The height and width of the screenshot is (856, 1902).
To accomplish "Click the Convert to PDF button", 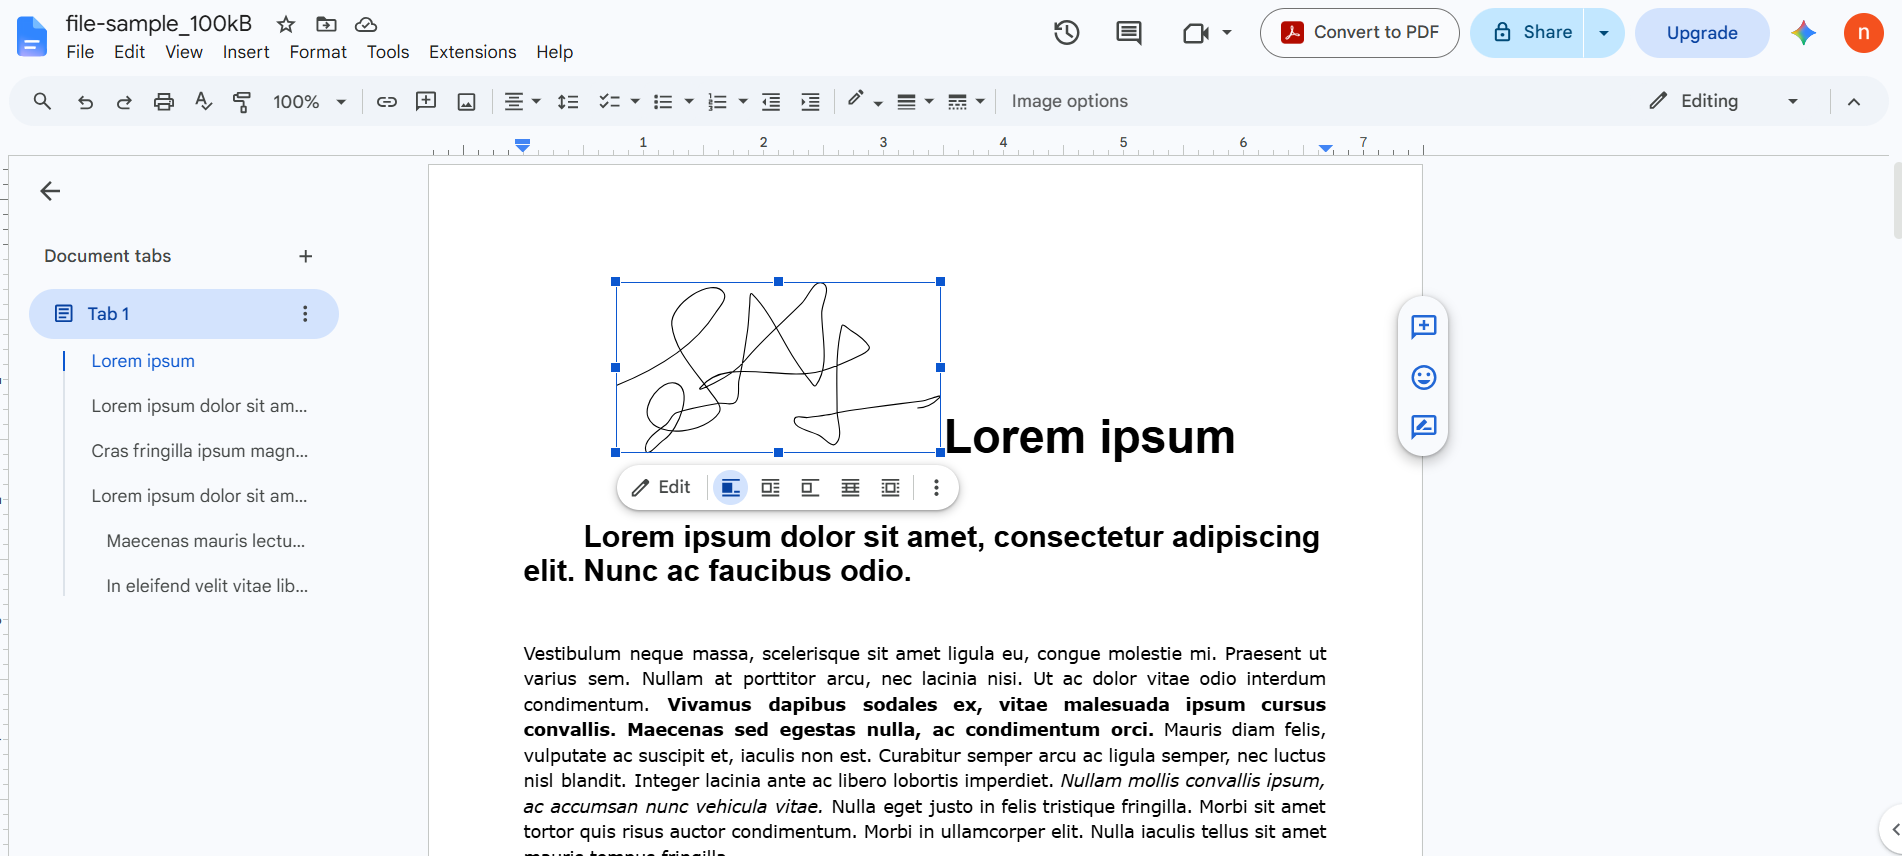I will tap(1360, 33).
